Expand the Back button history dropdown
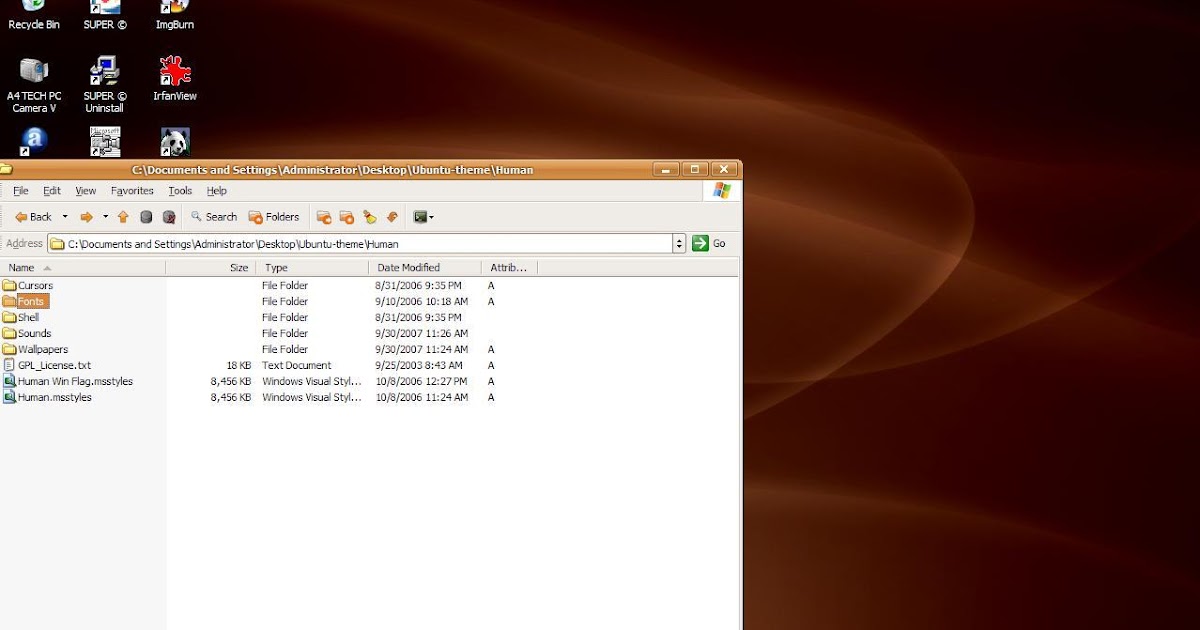 click(63, 217)
